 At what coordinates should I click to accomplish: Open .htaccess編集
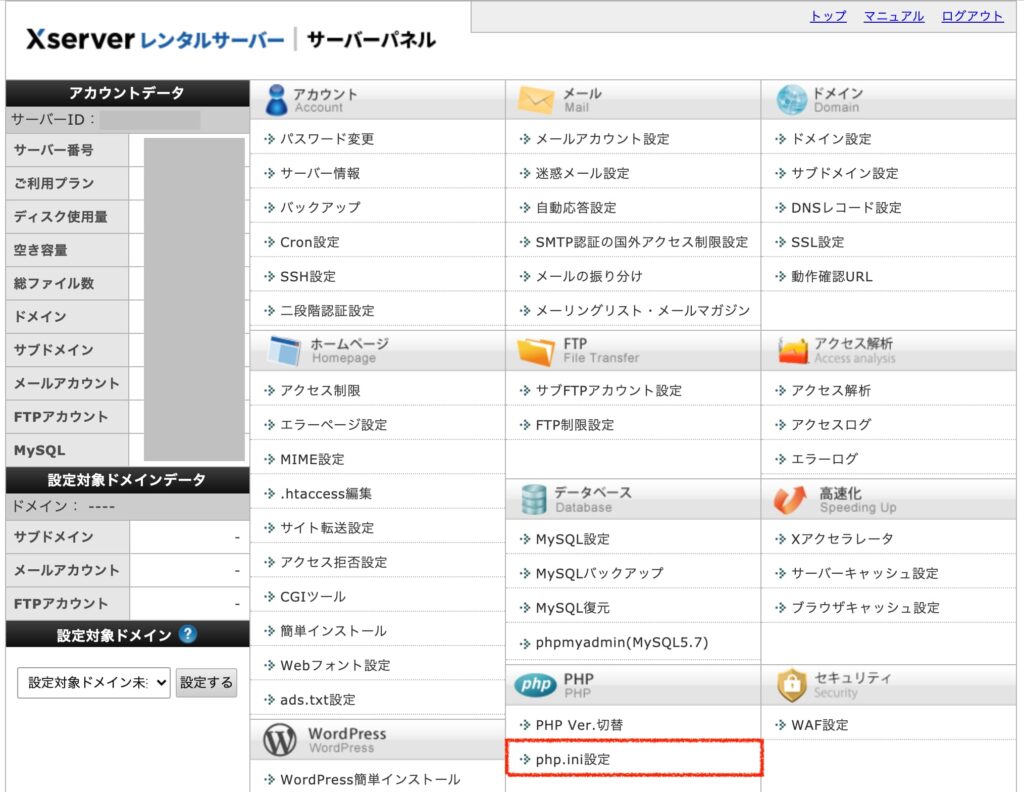[325, 494]
